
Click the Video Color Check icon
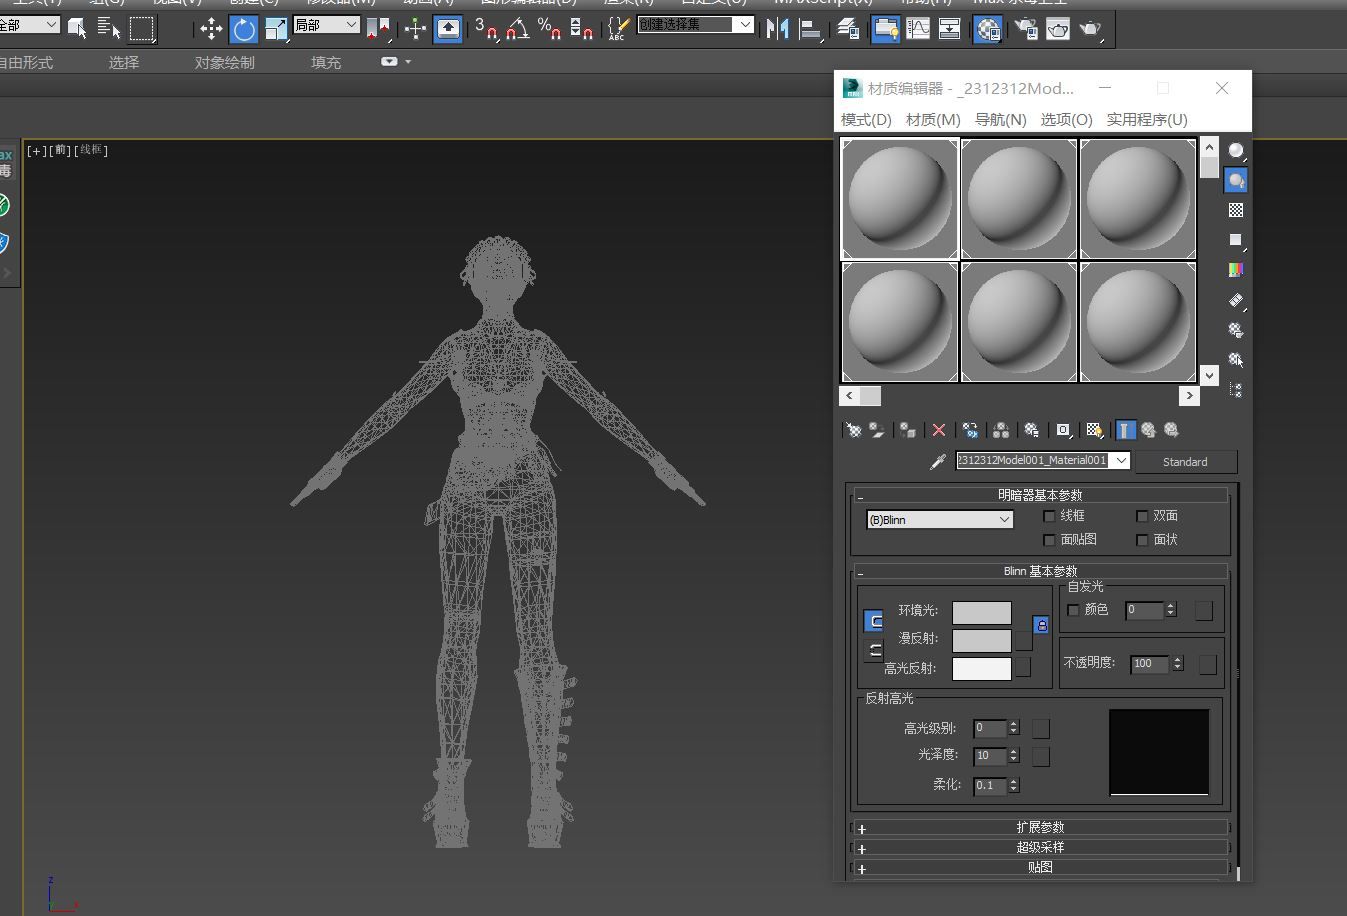(x=1237, y=270)
